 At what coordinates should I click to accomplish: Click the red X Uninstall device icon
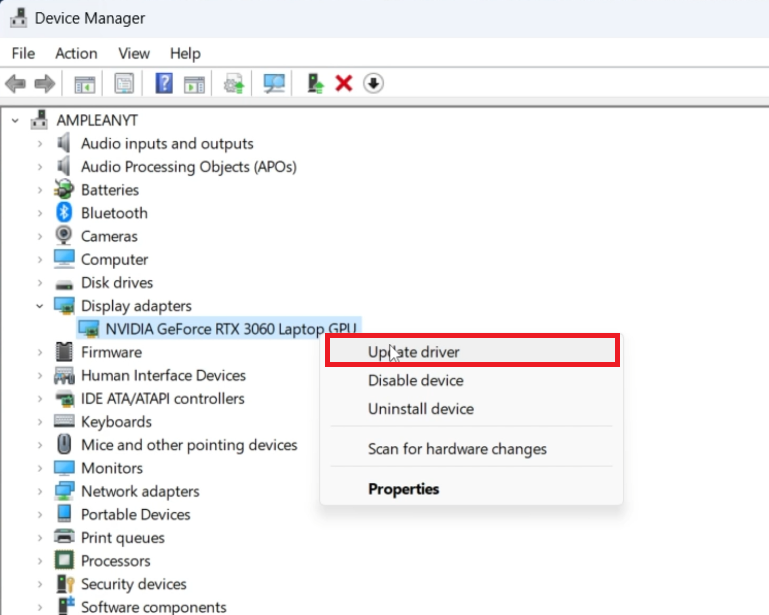click(x=344, y=83)
